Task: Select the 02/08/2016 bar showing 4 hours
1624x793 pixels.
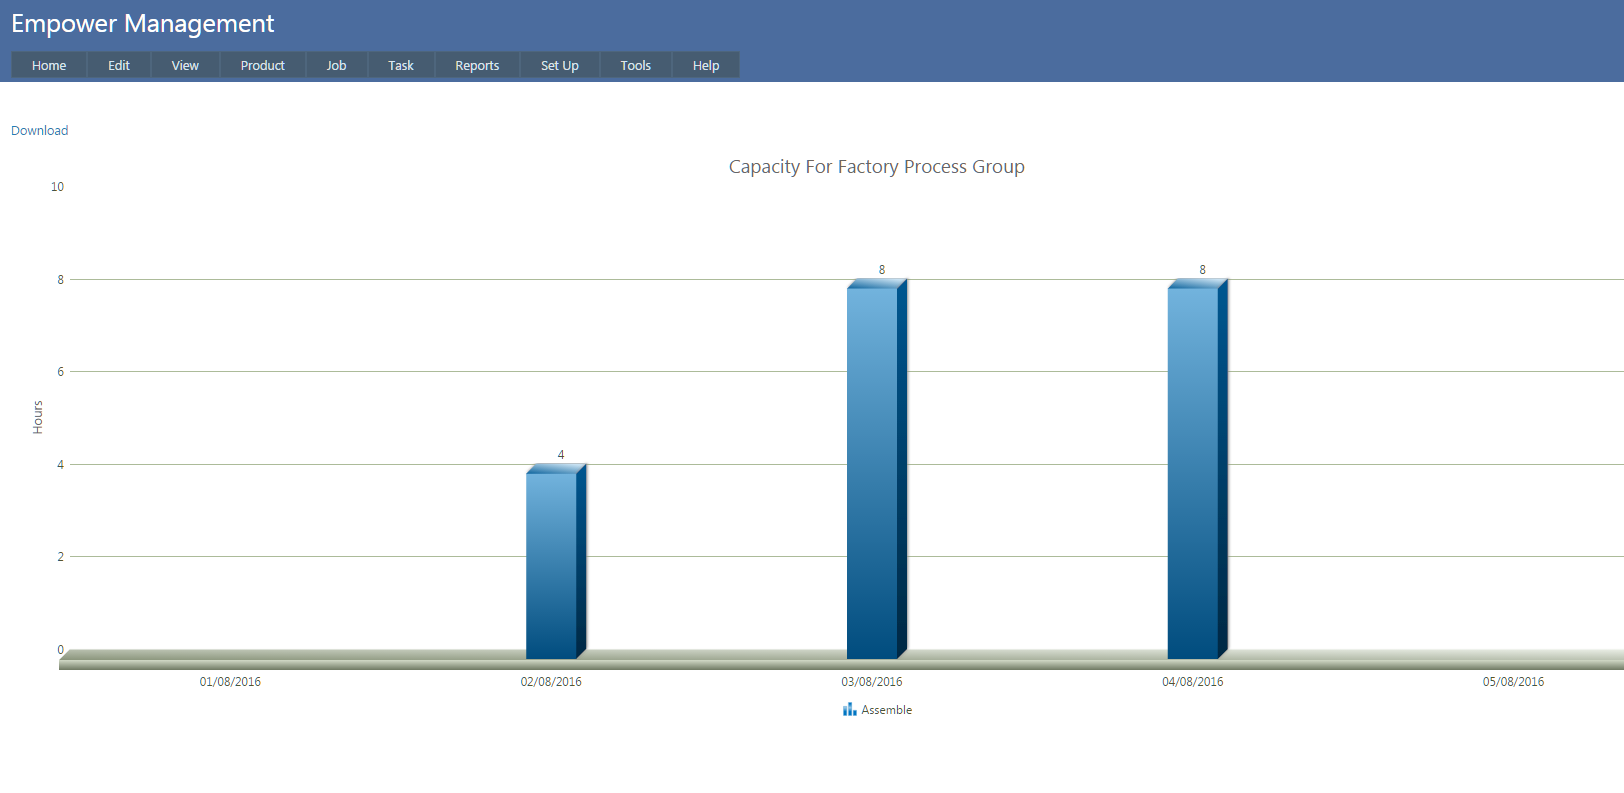Action: (552, 565)
